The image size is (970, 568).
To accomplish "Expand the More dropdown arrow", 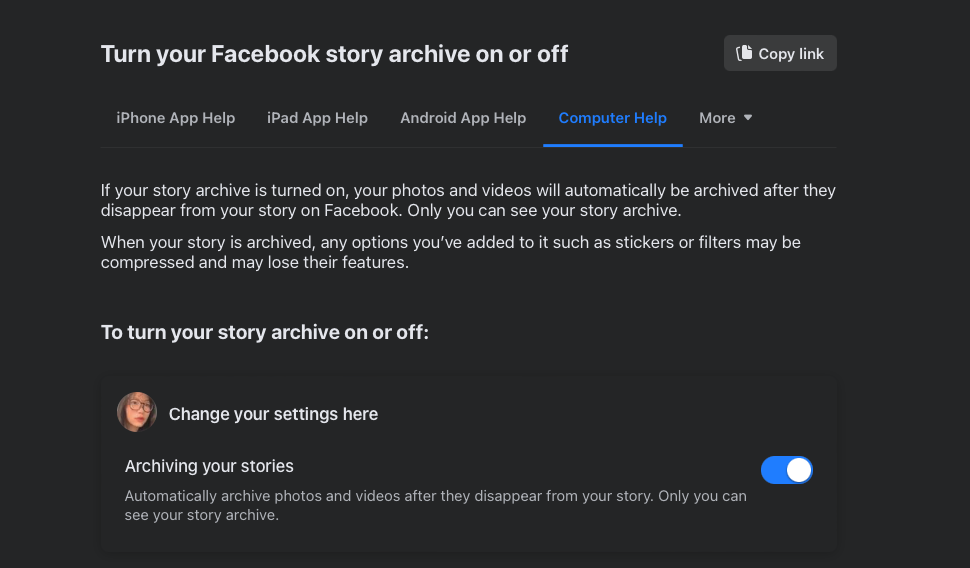I will point(748,118).
